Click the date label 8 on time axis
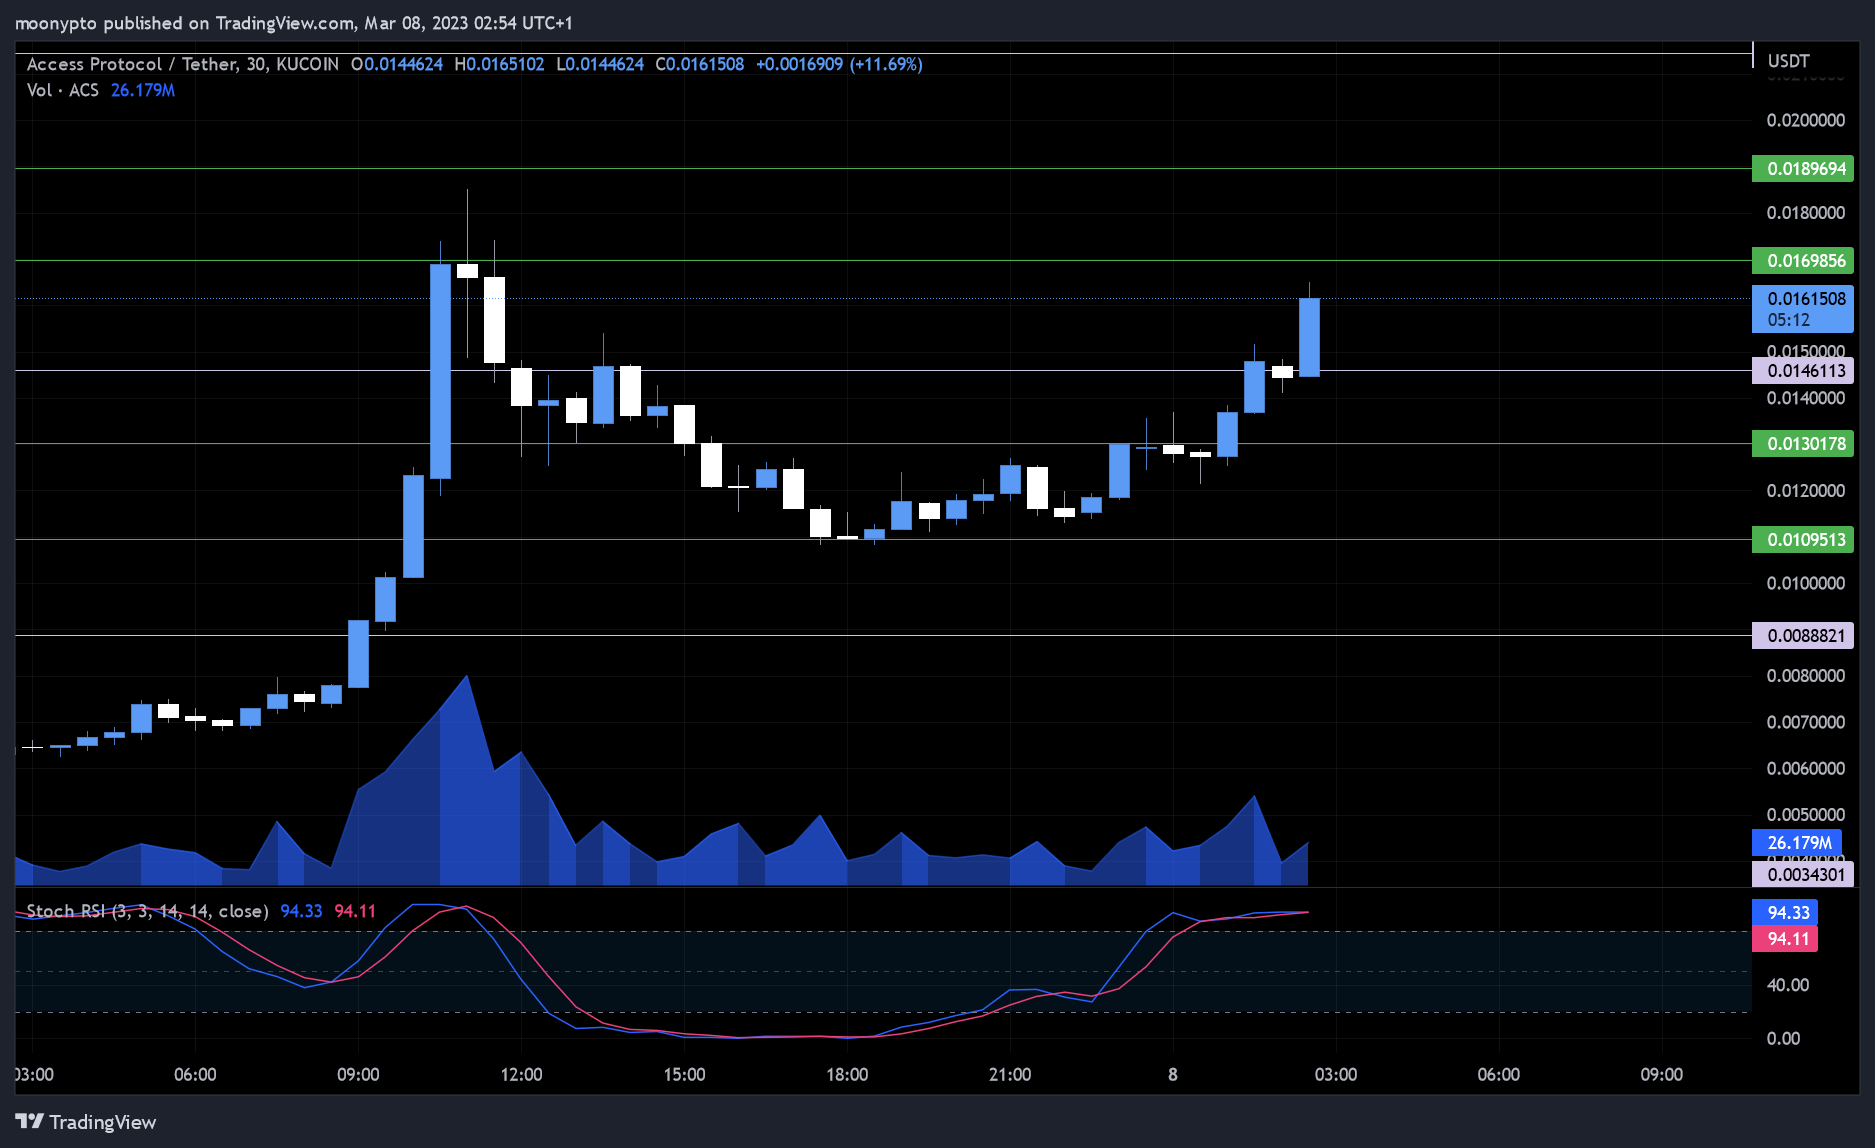 1173,1075
